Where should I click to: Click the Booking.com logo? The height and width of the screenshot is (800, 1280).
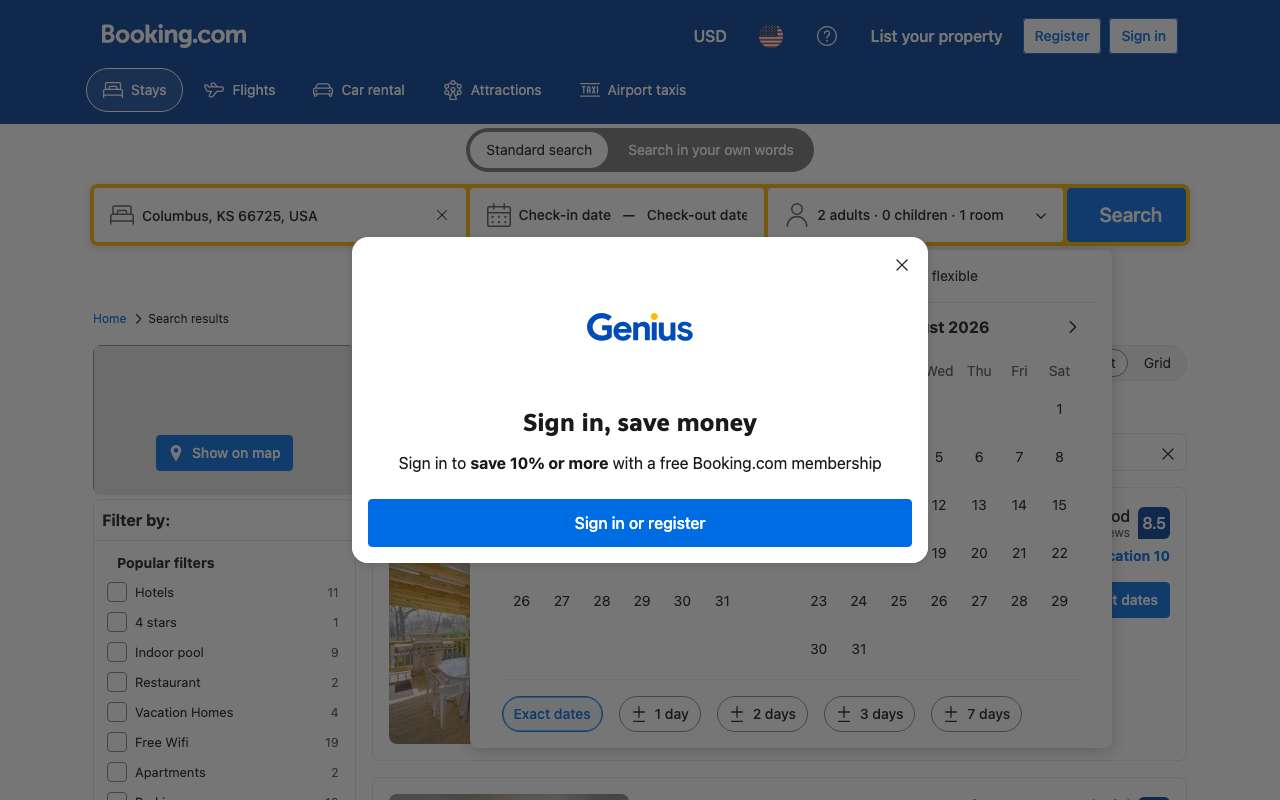pyautogui.click(x=174, y=35)
